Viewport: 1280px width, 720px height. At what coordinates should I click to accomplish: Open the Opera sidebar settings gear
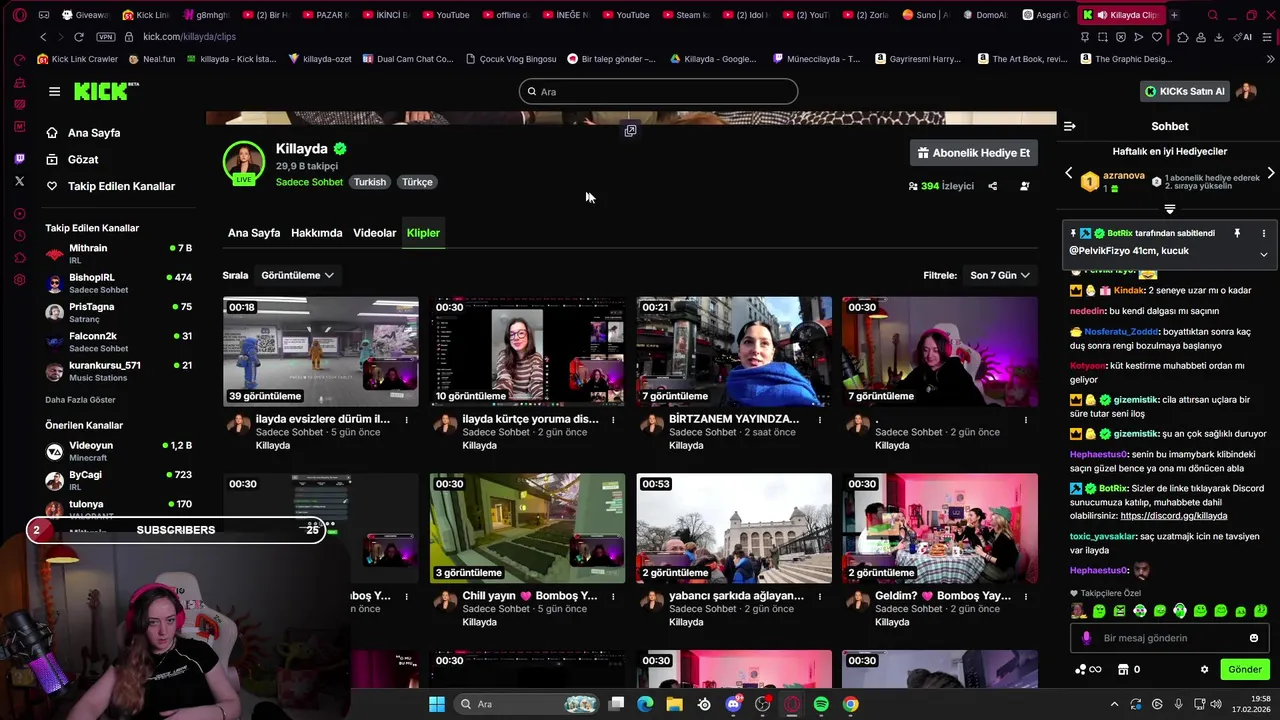point(20,280)
